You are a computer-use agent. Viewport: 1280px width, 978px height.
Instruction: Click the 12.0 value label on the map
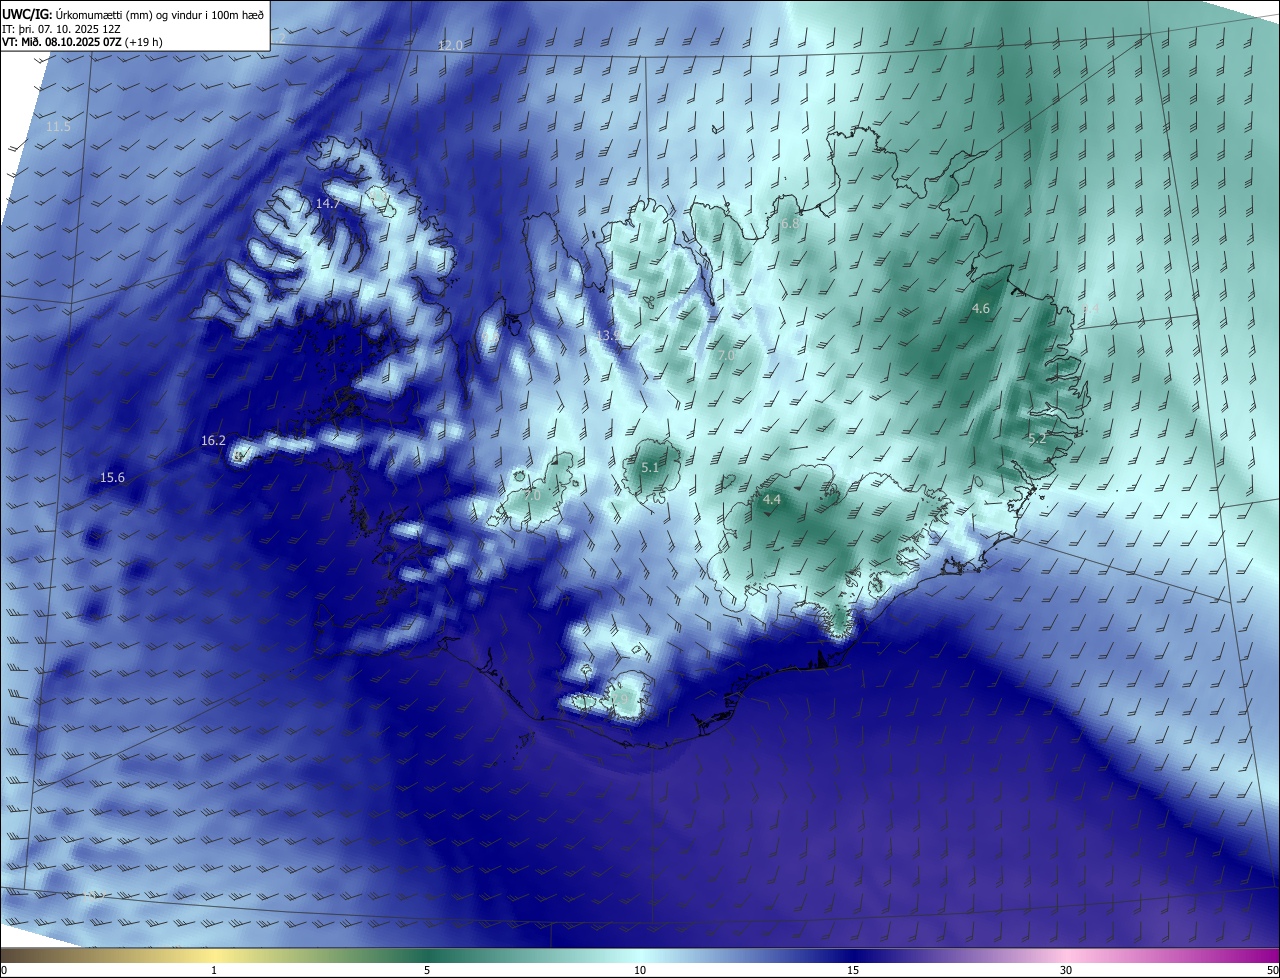(451, 46)
